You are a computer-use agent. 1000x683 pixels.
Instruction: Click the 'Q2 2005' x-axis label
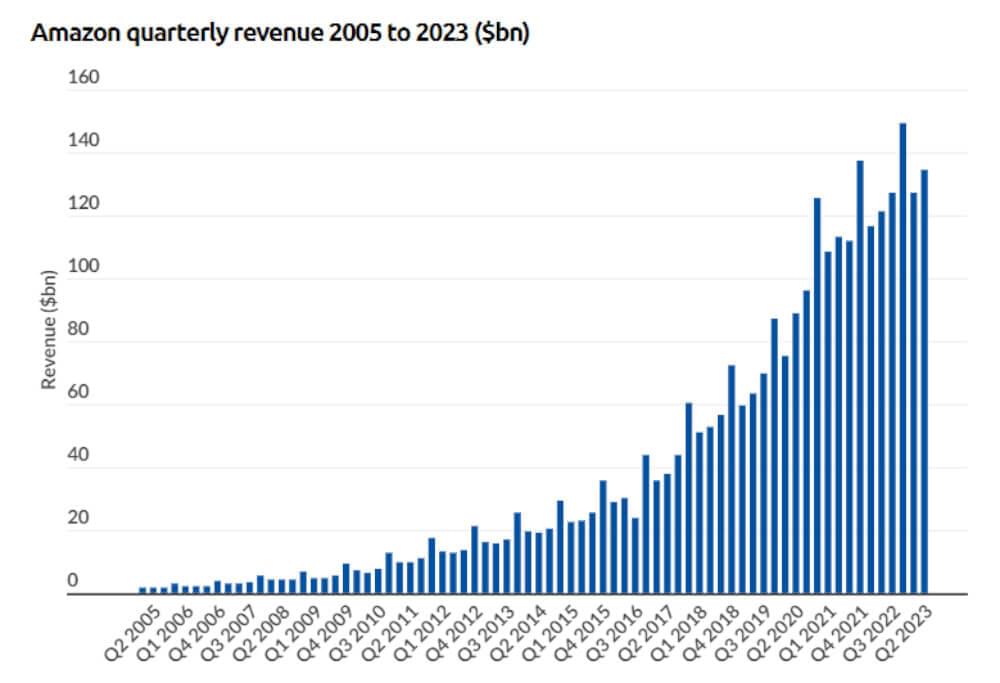click(x=130, y=632)
